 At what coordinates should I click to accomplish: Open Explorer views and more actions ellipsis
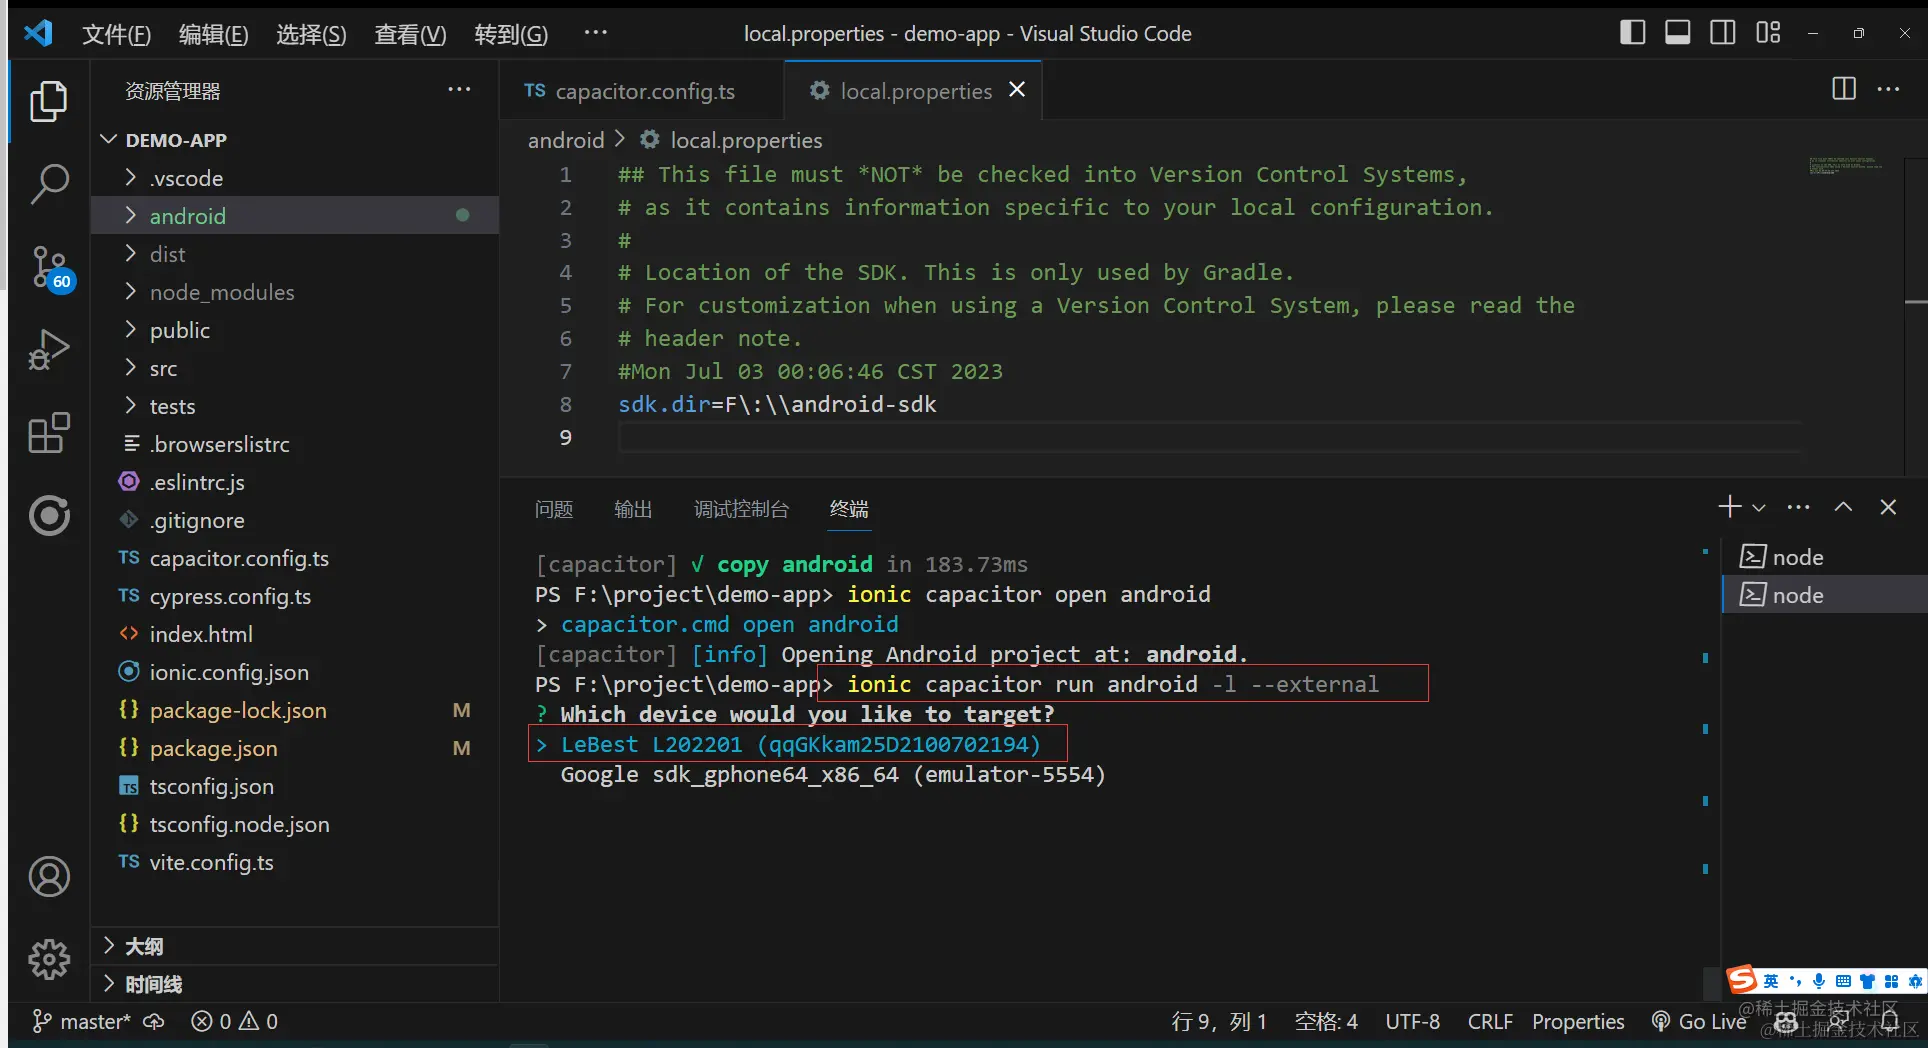click(459, 90)
